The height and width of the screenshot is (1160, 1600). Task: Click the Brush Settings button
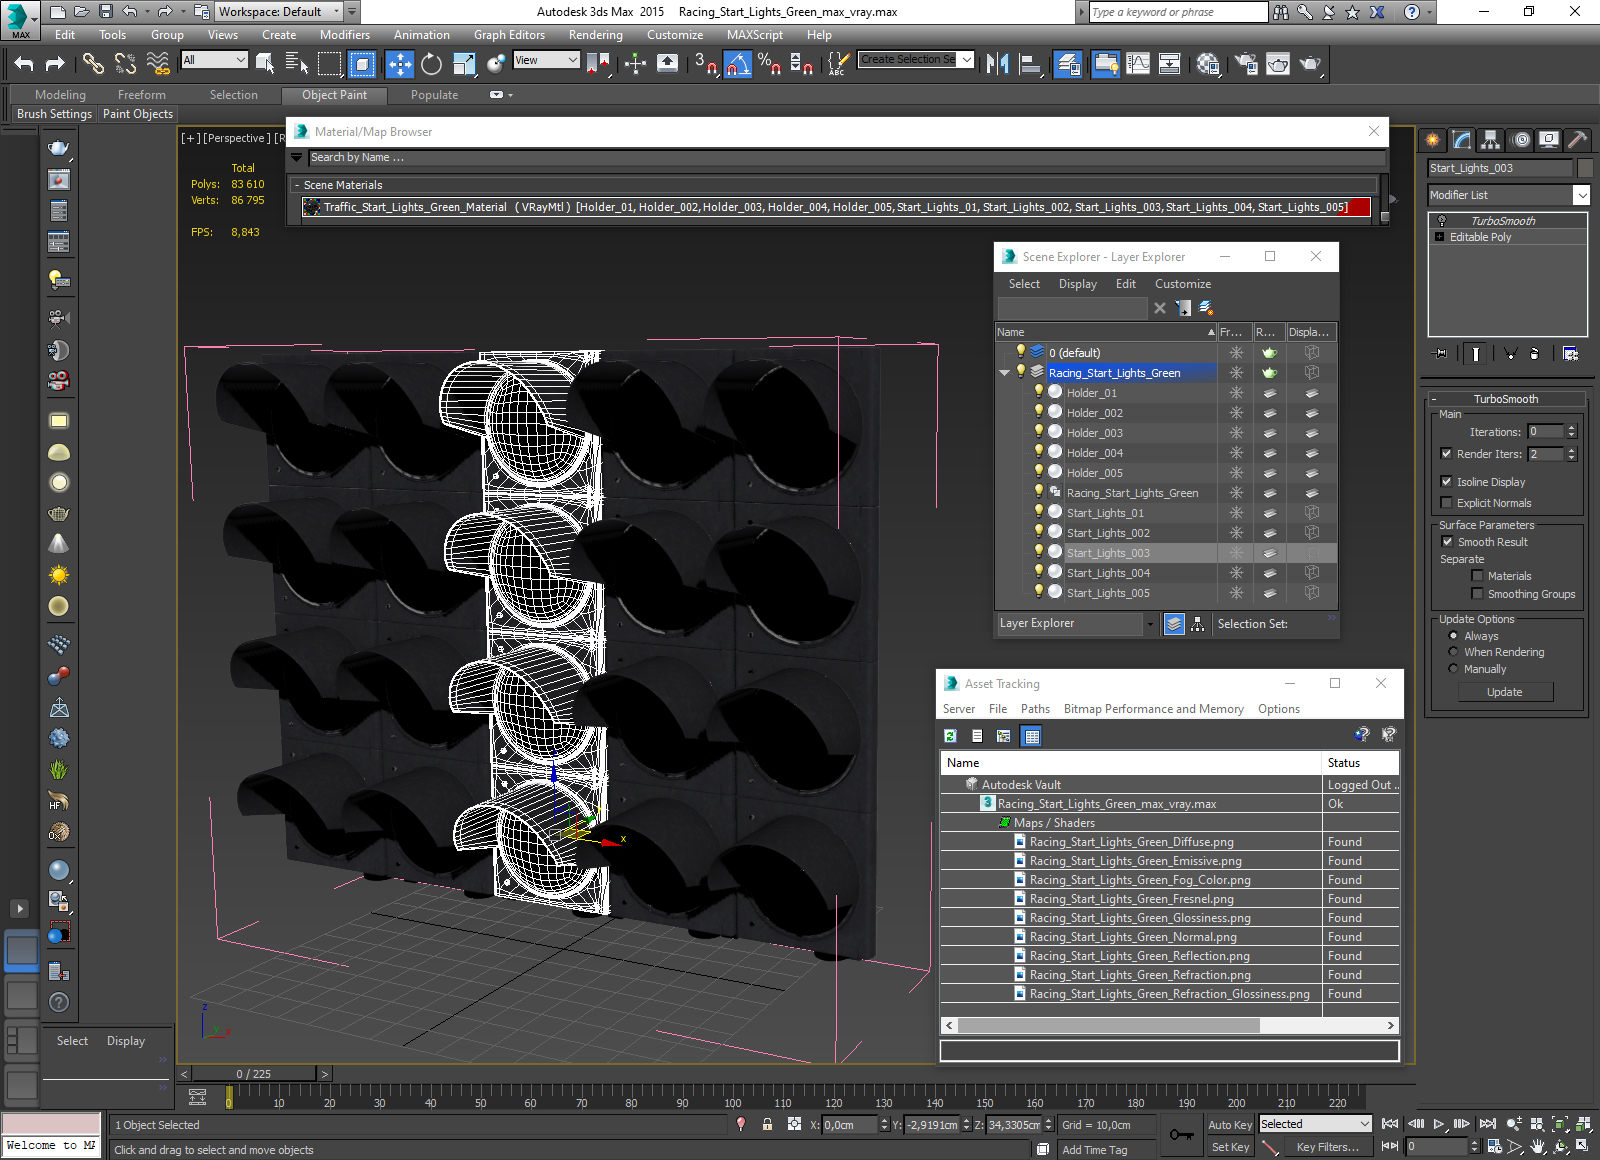pyautogui.click(x=54, y=114)
